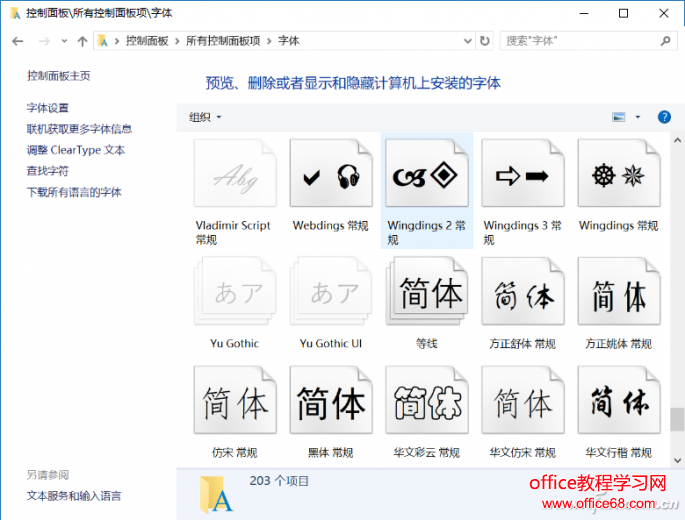Select the 华文仿宋 font icon
The height and width of the screenshot is (520, 685).
523,400
